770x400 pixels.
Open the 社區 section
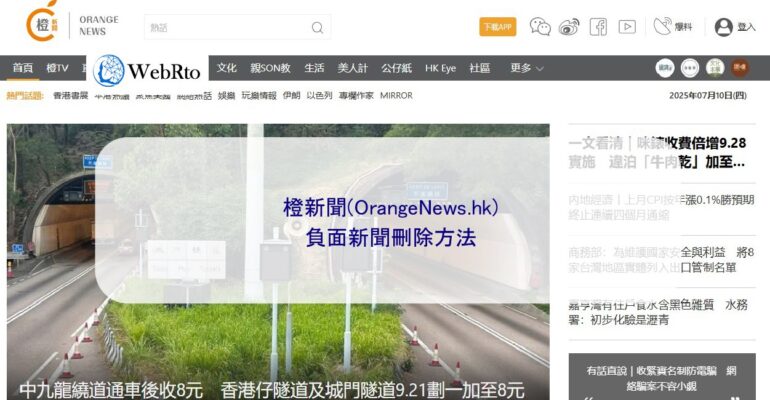479,68
